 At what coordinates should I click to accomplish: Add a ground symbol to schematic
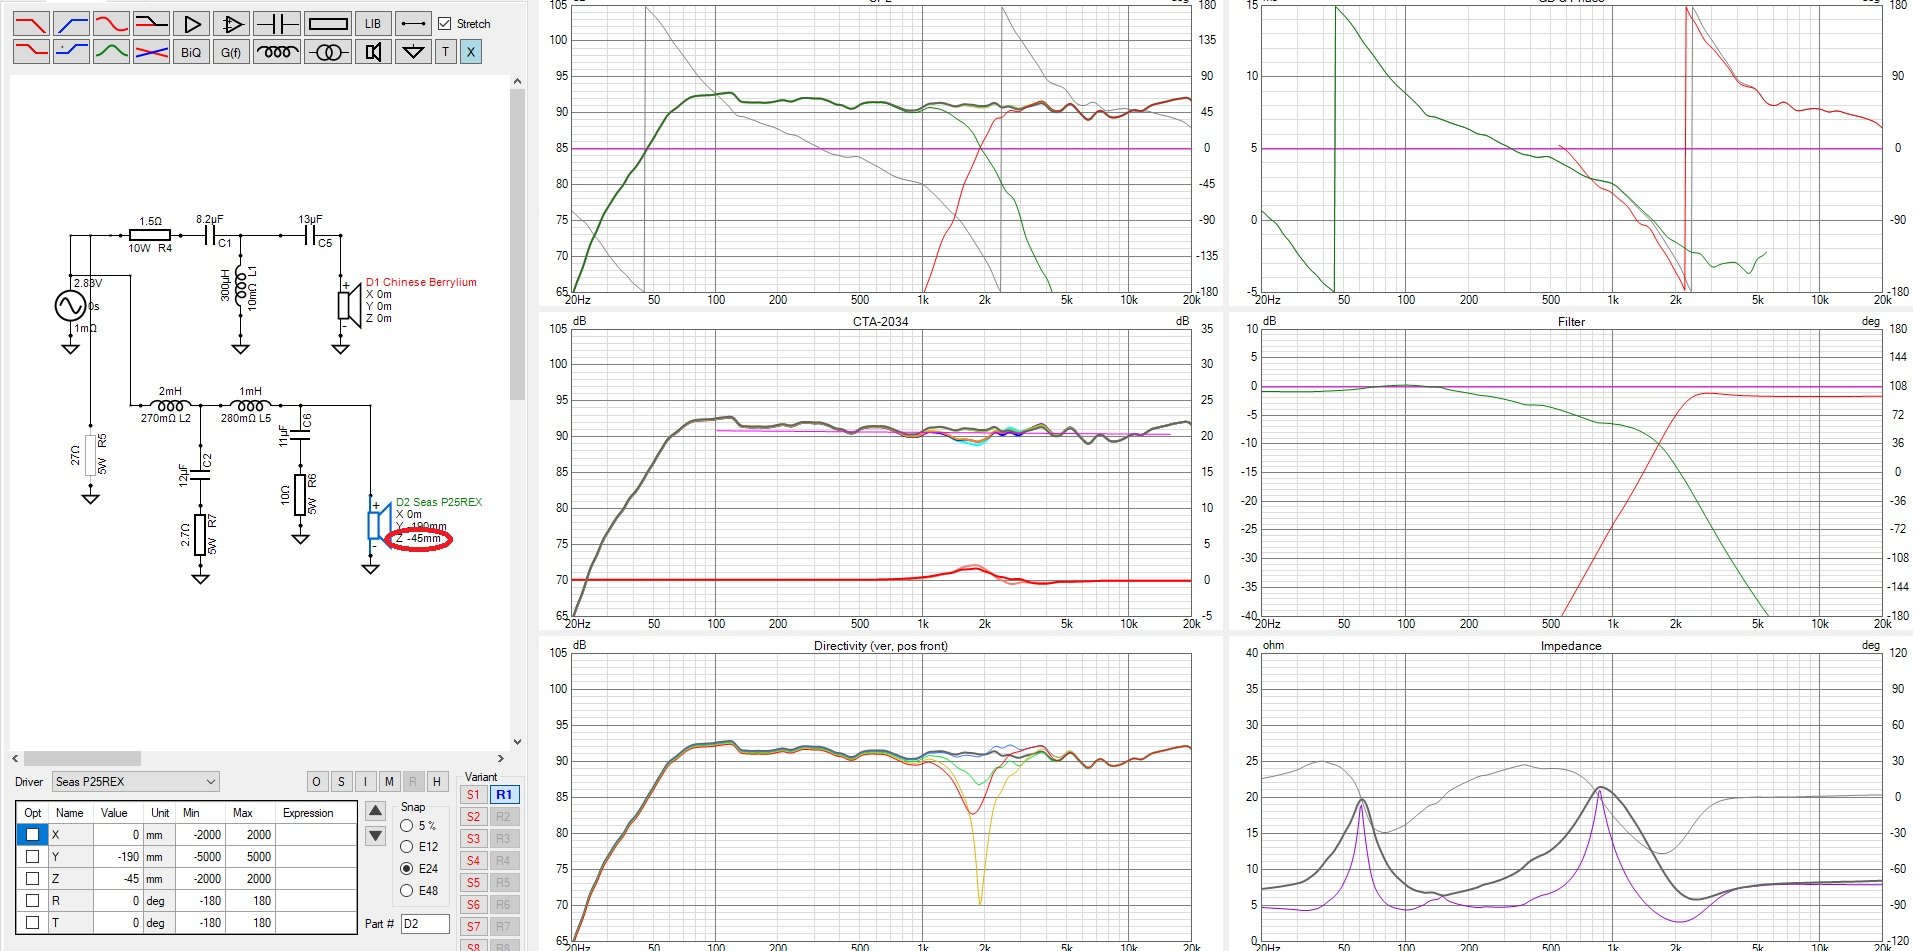(x=413, y=51)
